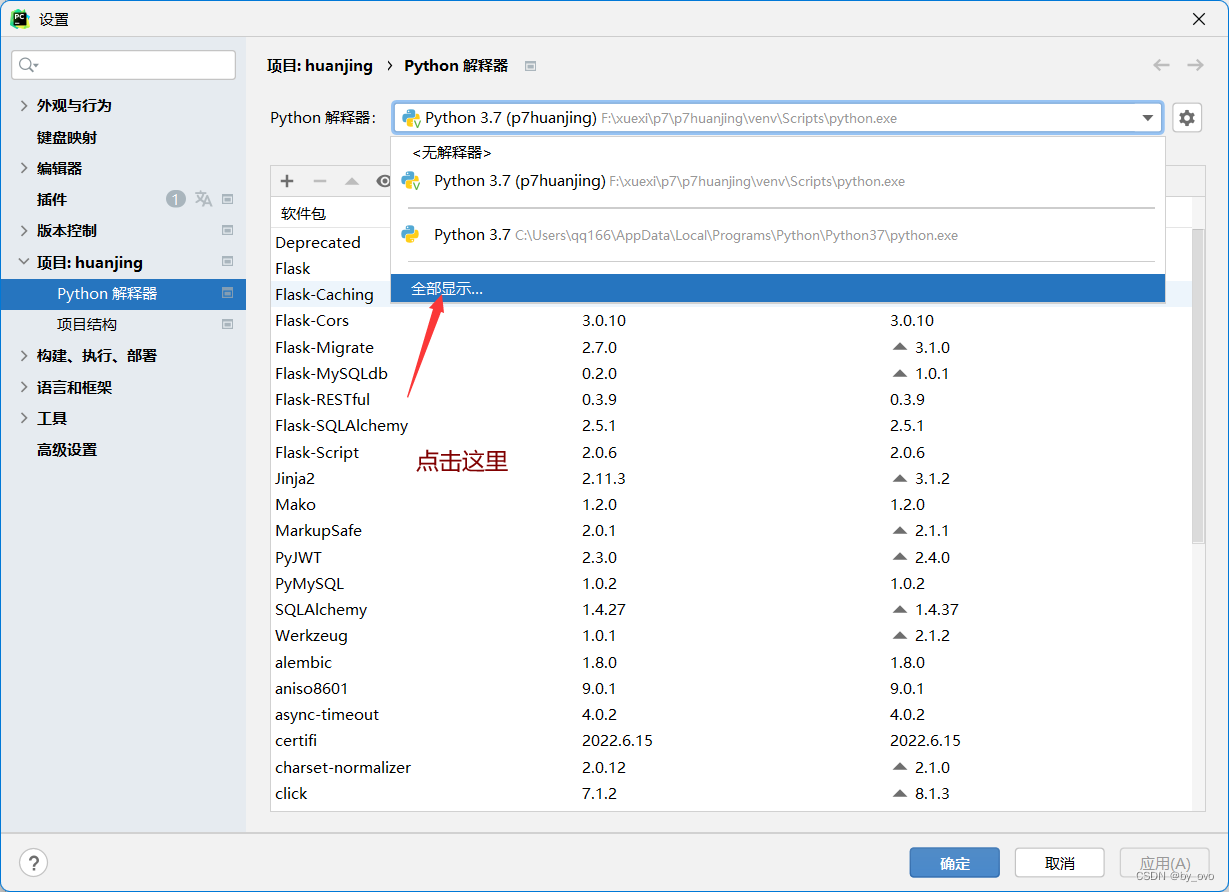Select the certifi package row
This screenshot has height=892, width=1229.
pyautogui.click(x=731, y=741)
